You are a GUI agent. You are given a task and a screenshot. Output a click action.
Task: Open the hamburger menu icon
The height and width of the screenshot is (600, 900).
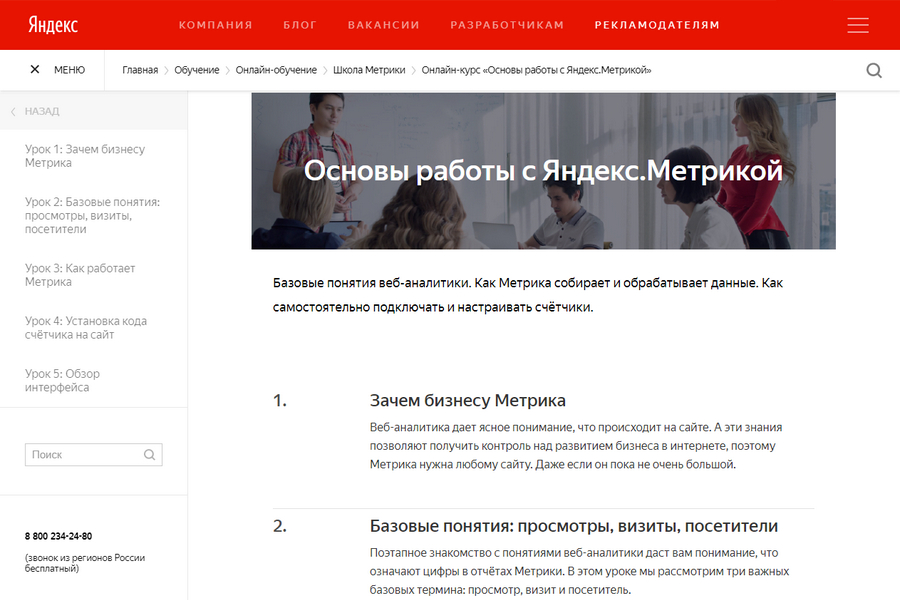pyautogui.click(x=857, y=25)
